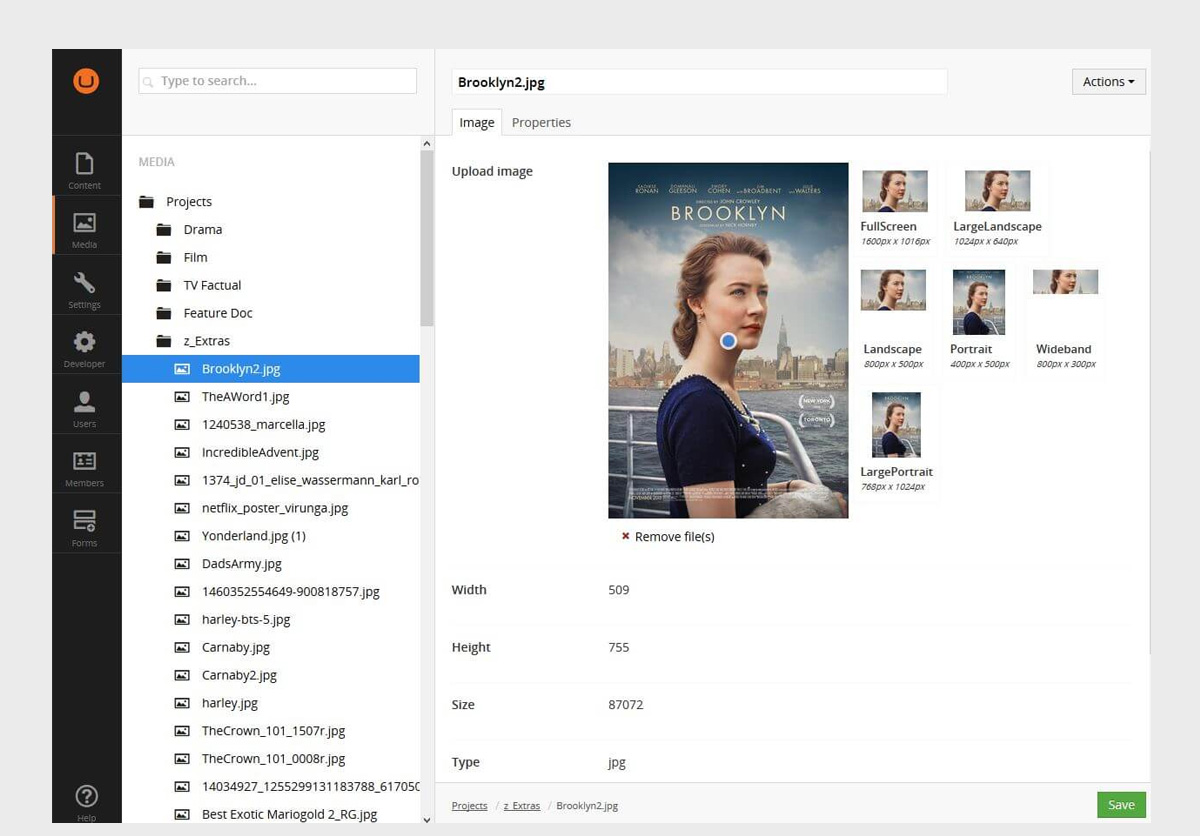
Task: Open harley-bts-5.jpg in the tree
Action: (245, 620)
